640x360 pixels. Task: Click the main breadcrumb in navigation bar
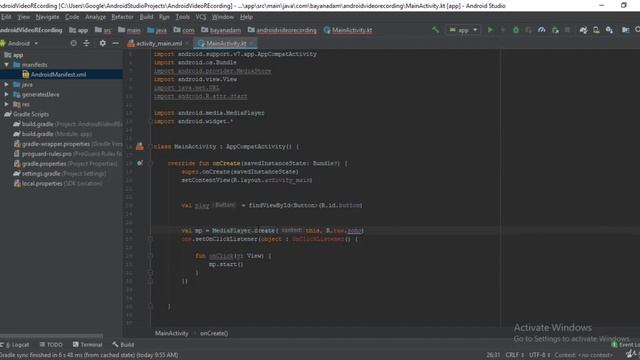[x=129, y=30]
